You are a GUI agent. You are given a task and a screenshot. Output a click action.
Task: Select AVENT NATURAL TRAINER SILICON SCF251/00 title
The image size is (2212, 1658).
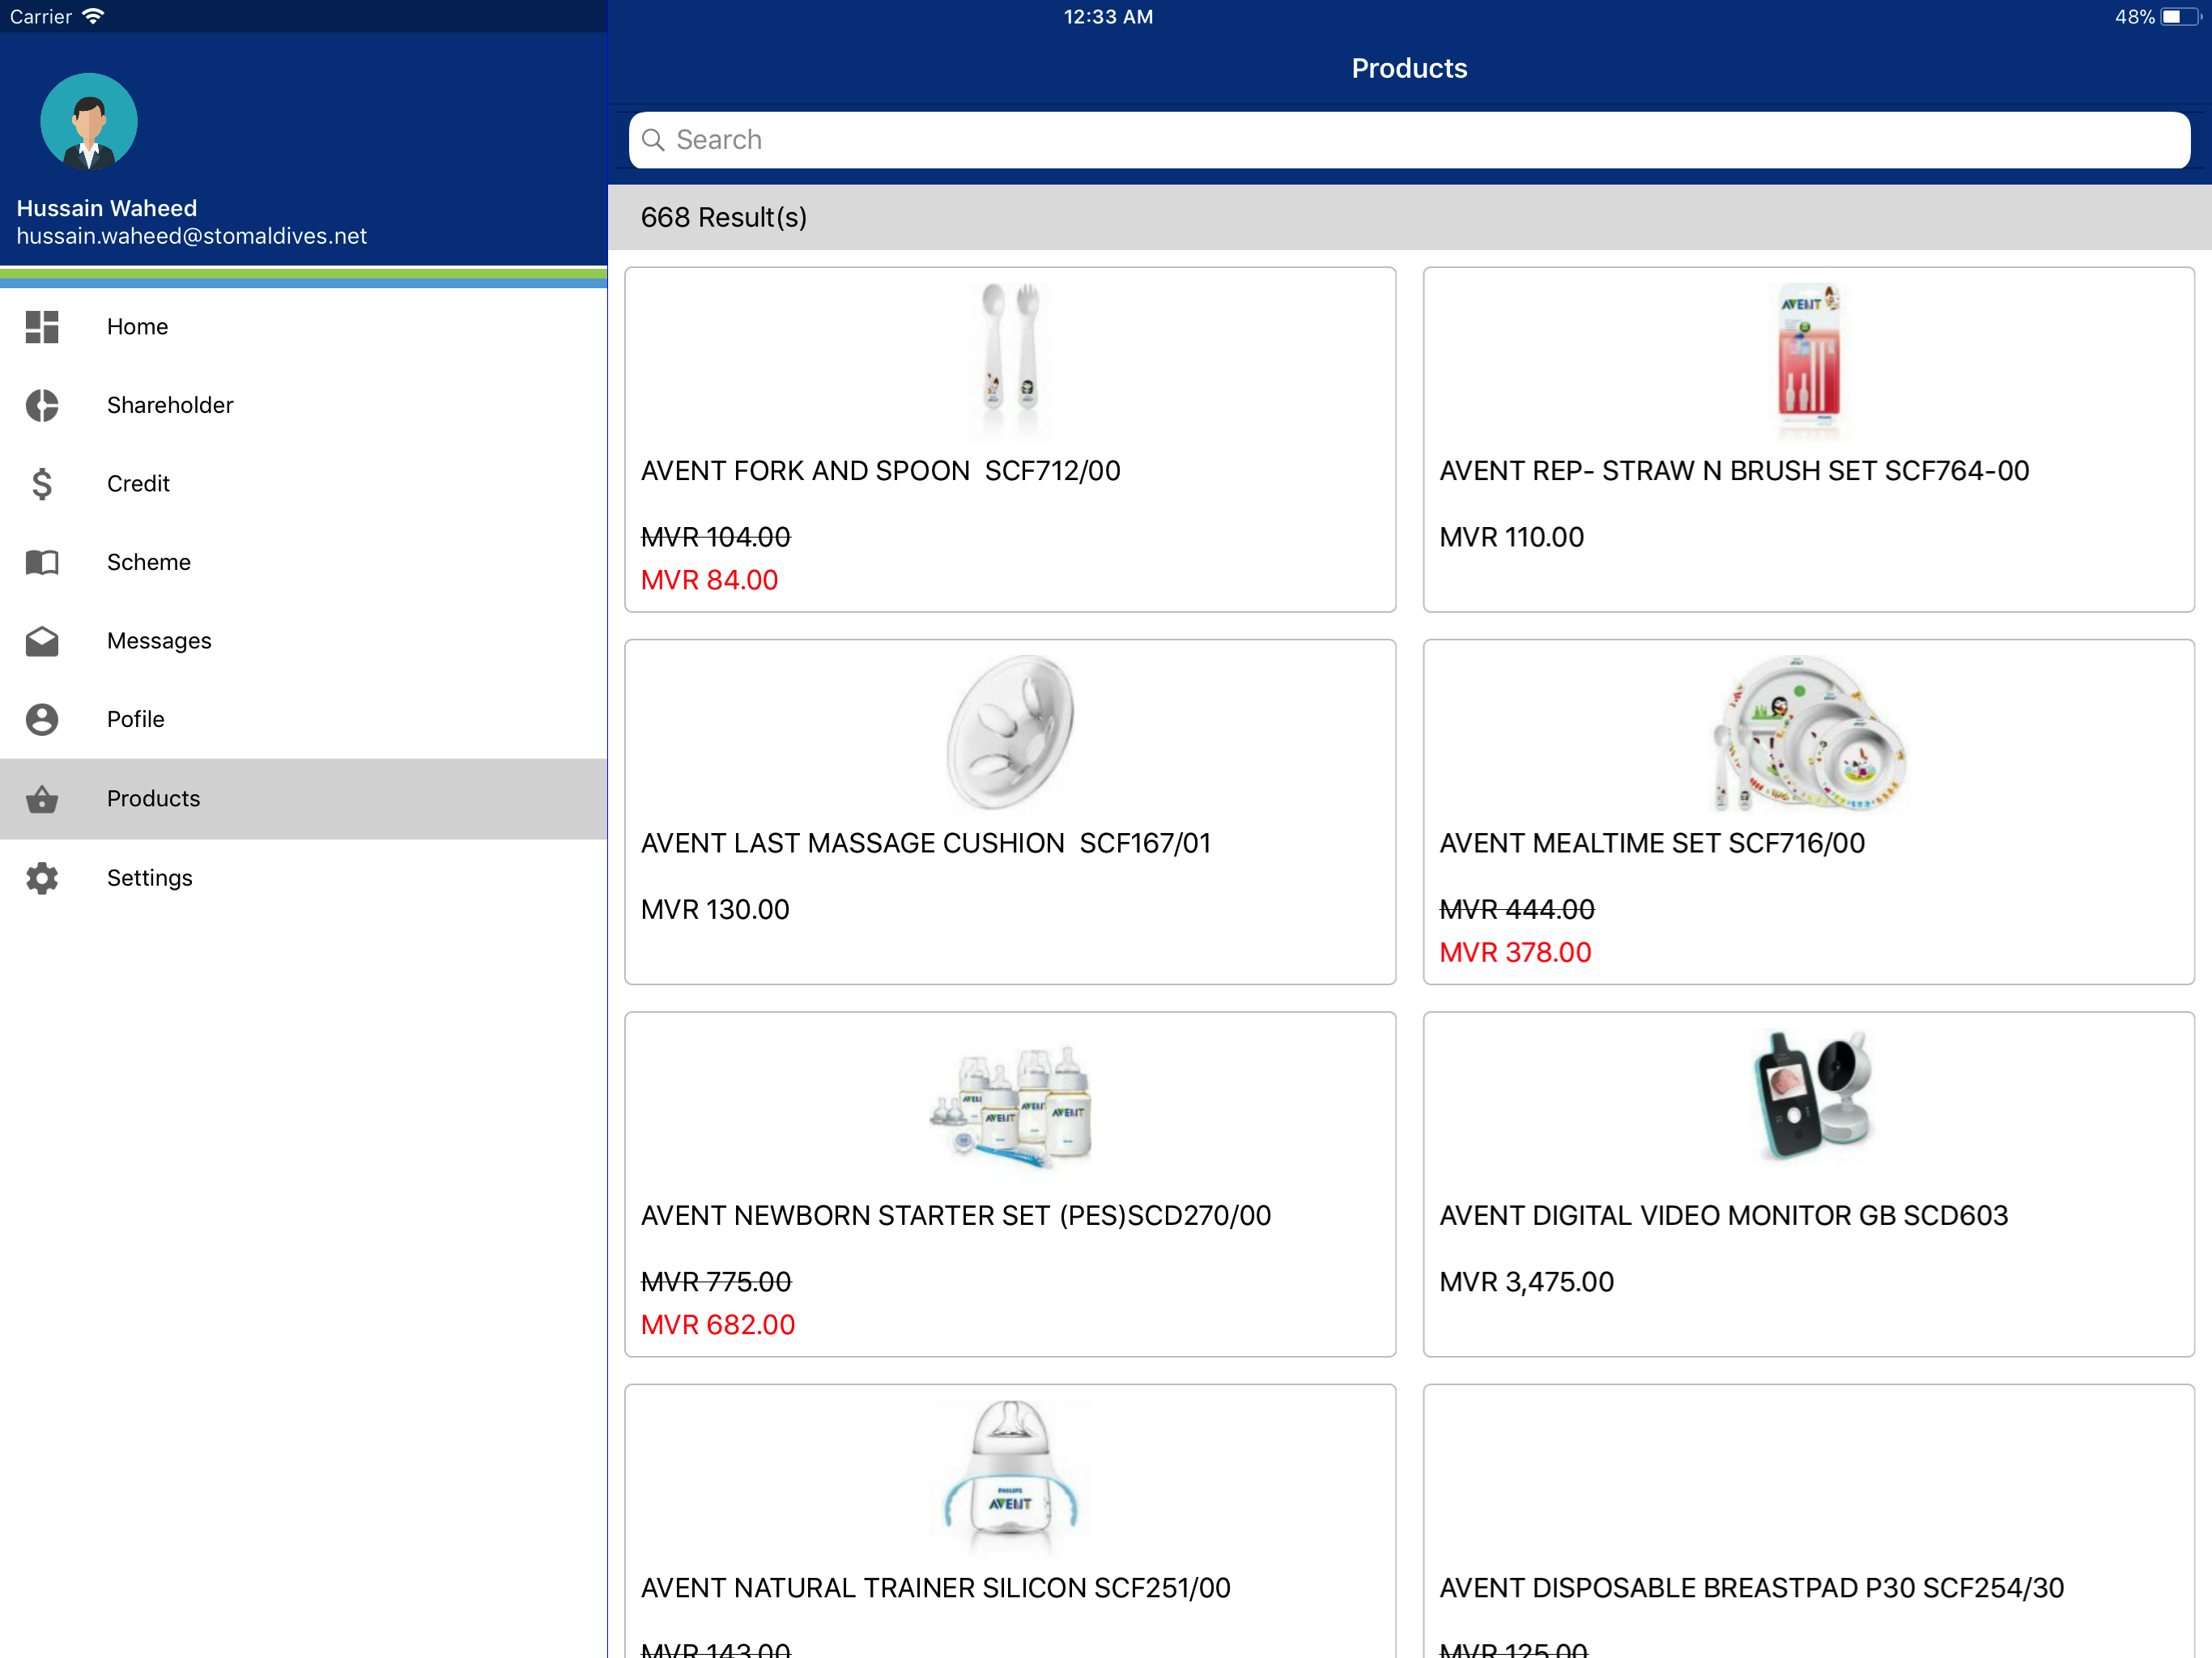click(936, 1588)
